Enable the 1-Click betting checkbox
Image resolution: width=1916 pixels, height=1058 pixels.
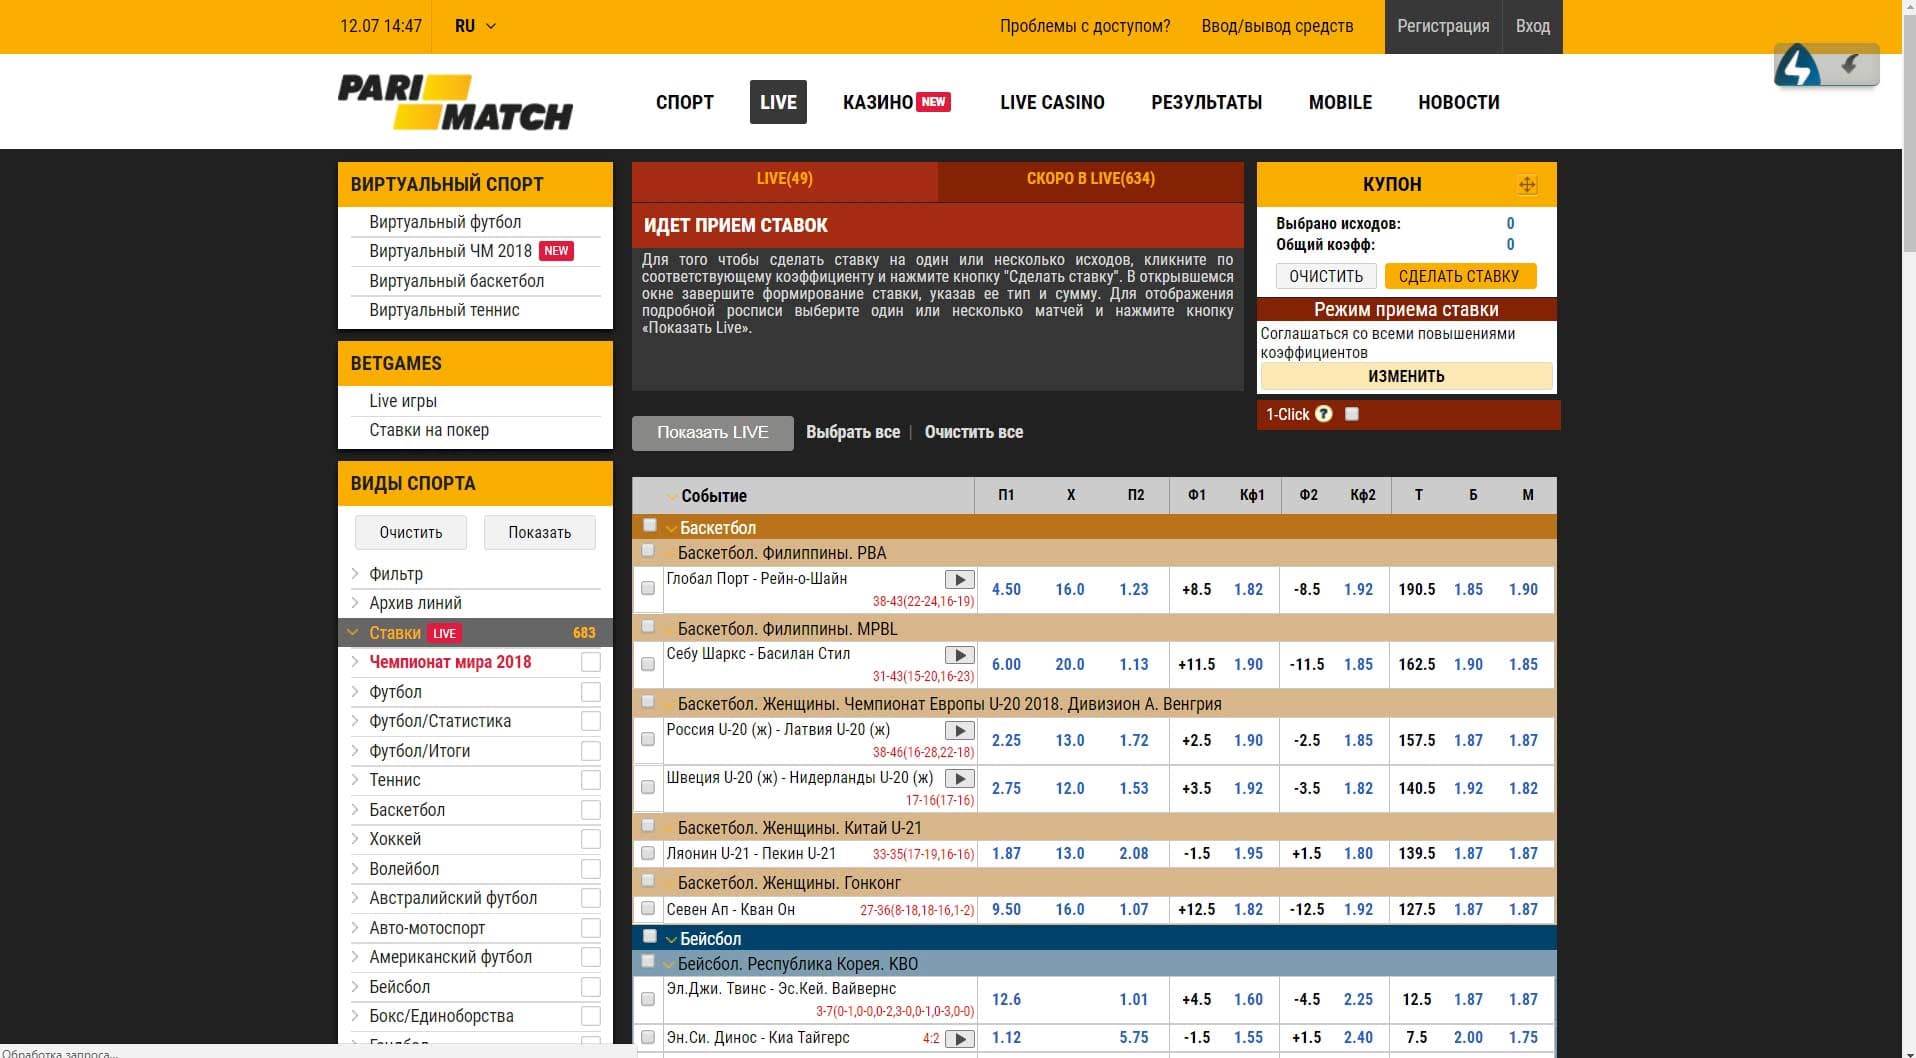[1352, 414]
